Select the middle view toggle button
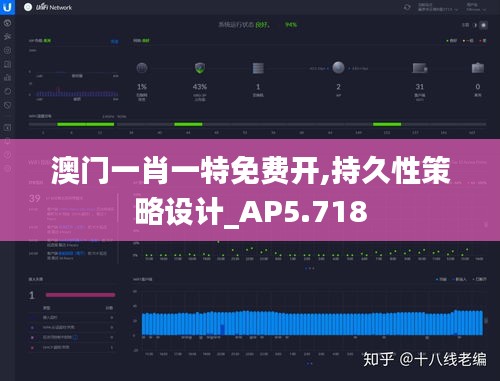 pos(475,25)
